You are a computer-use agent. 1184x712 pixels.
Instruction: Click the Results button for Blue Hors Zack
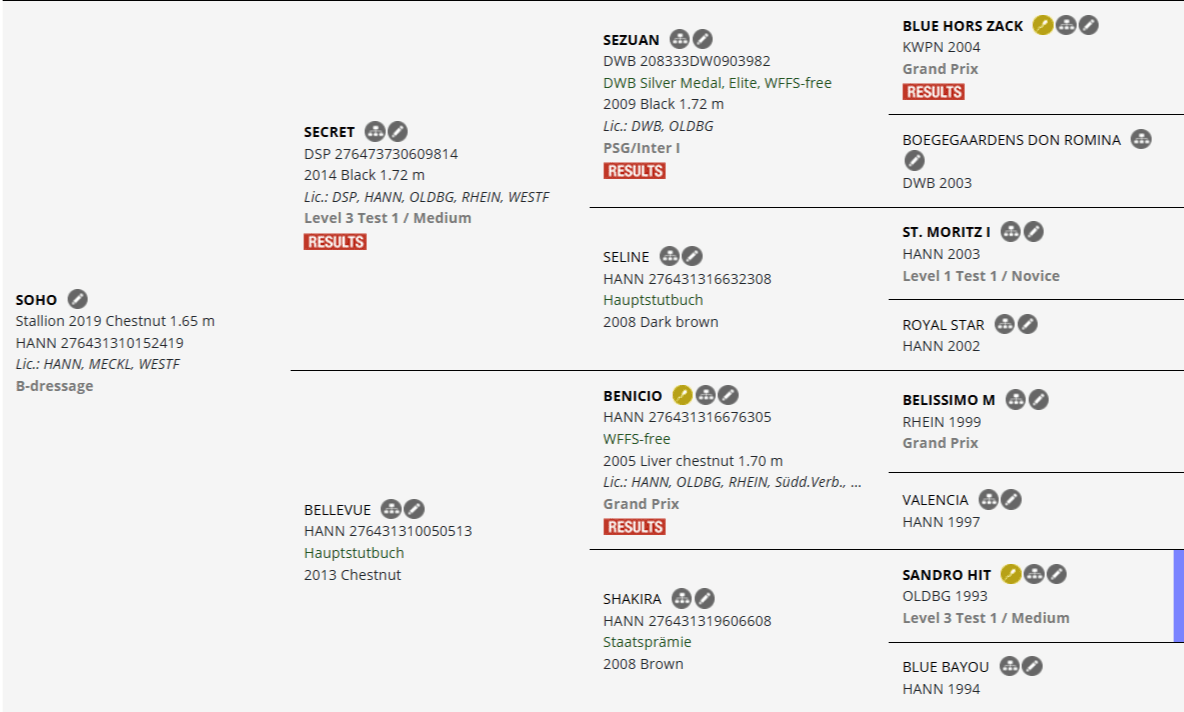(x=933, y=92)
